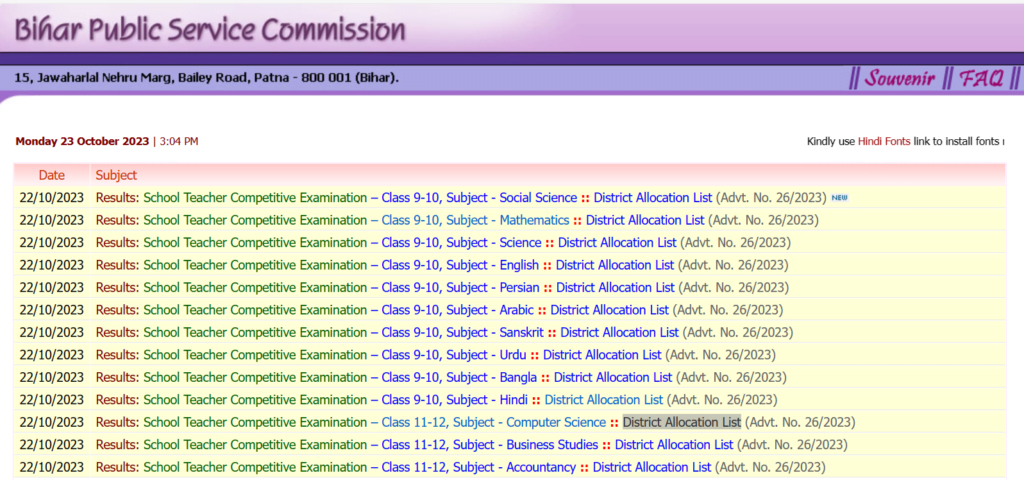This screenshot has width=1024, height=480.
Task: Click the date cell in Computer Science row
Action: click(52, 423)
